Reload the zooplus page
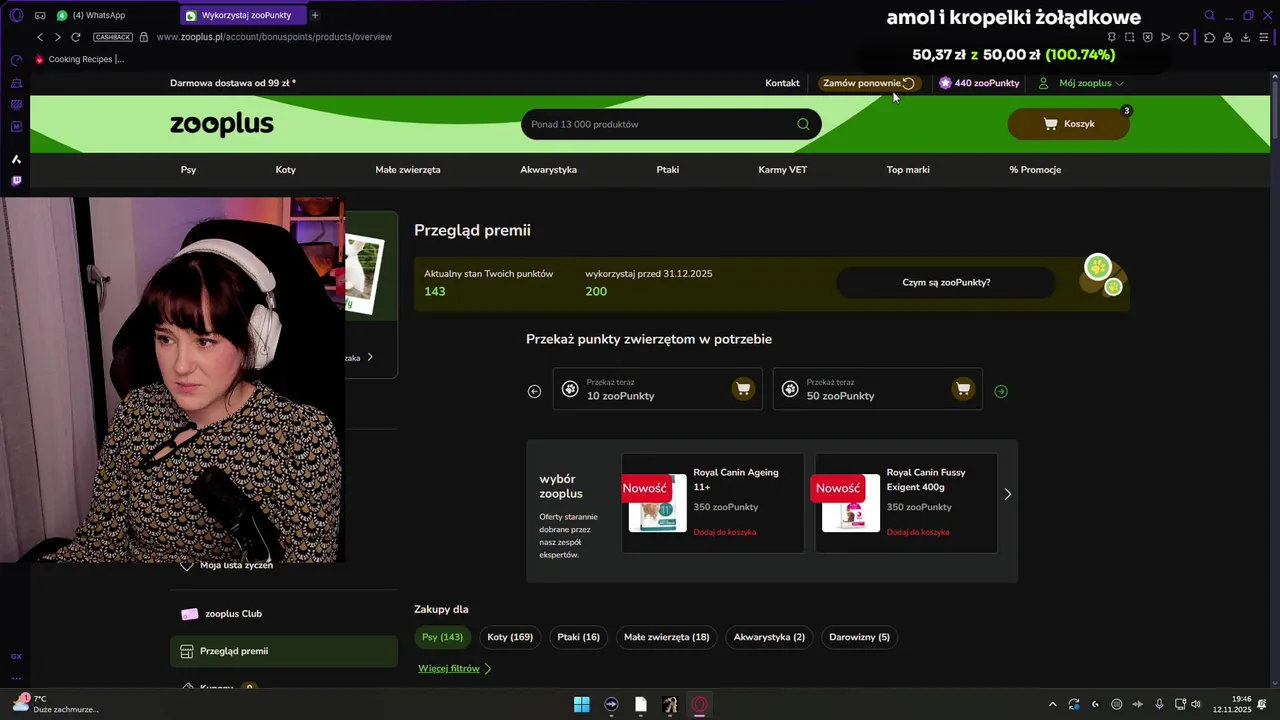The width and height of the screenshot is (1280, 720). pos(75,37)
